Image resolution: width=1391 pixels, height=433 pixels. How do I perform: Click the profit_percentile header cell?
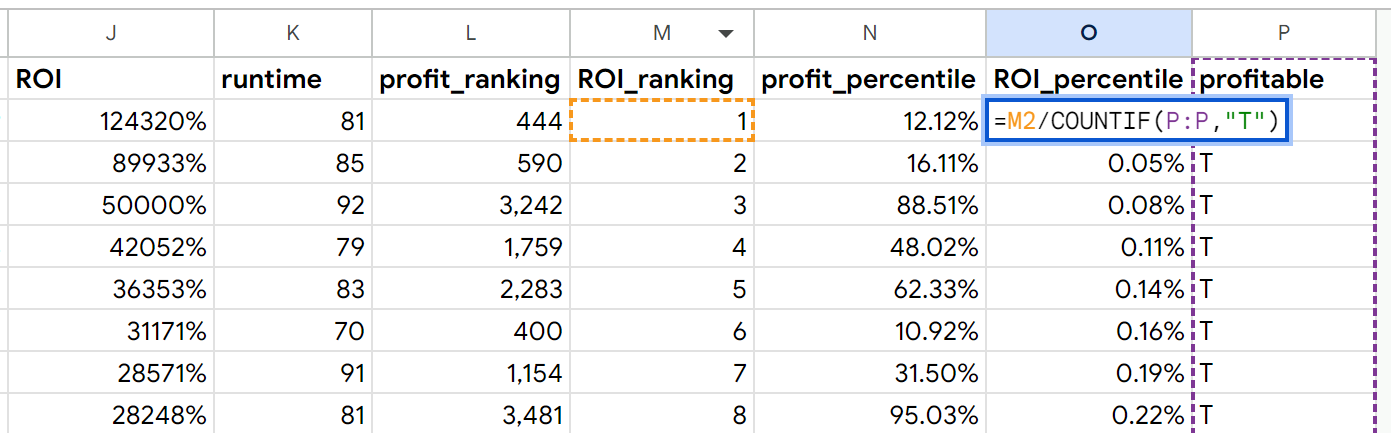coord(869,79)
